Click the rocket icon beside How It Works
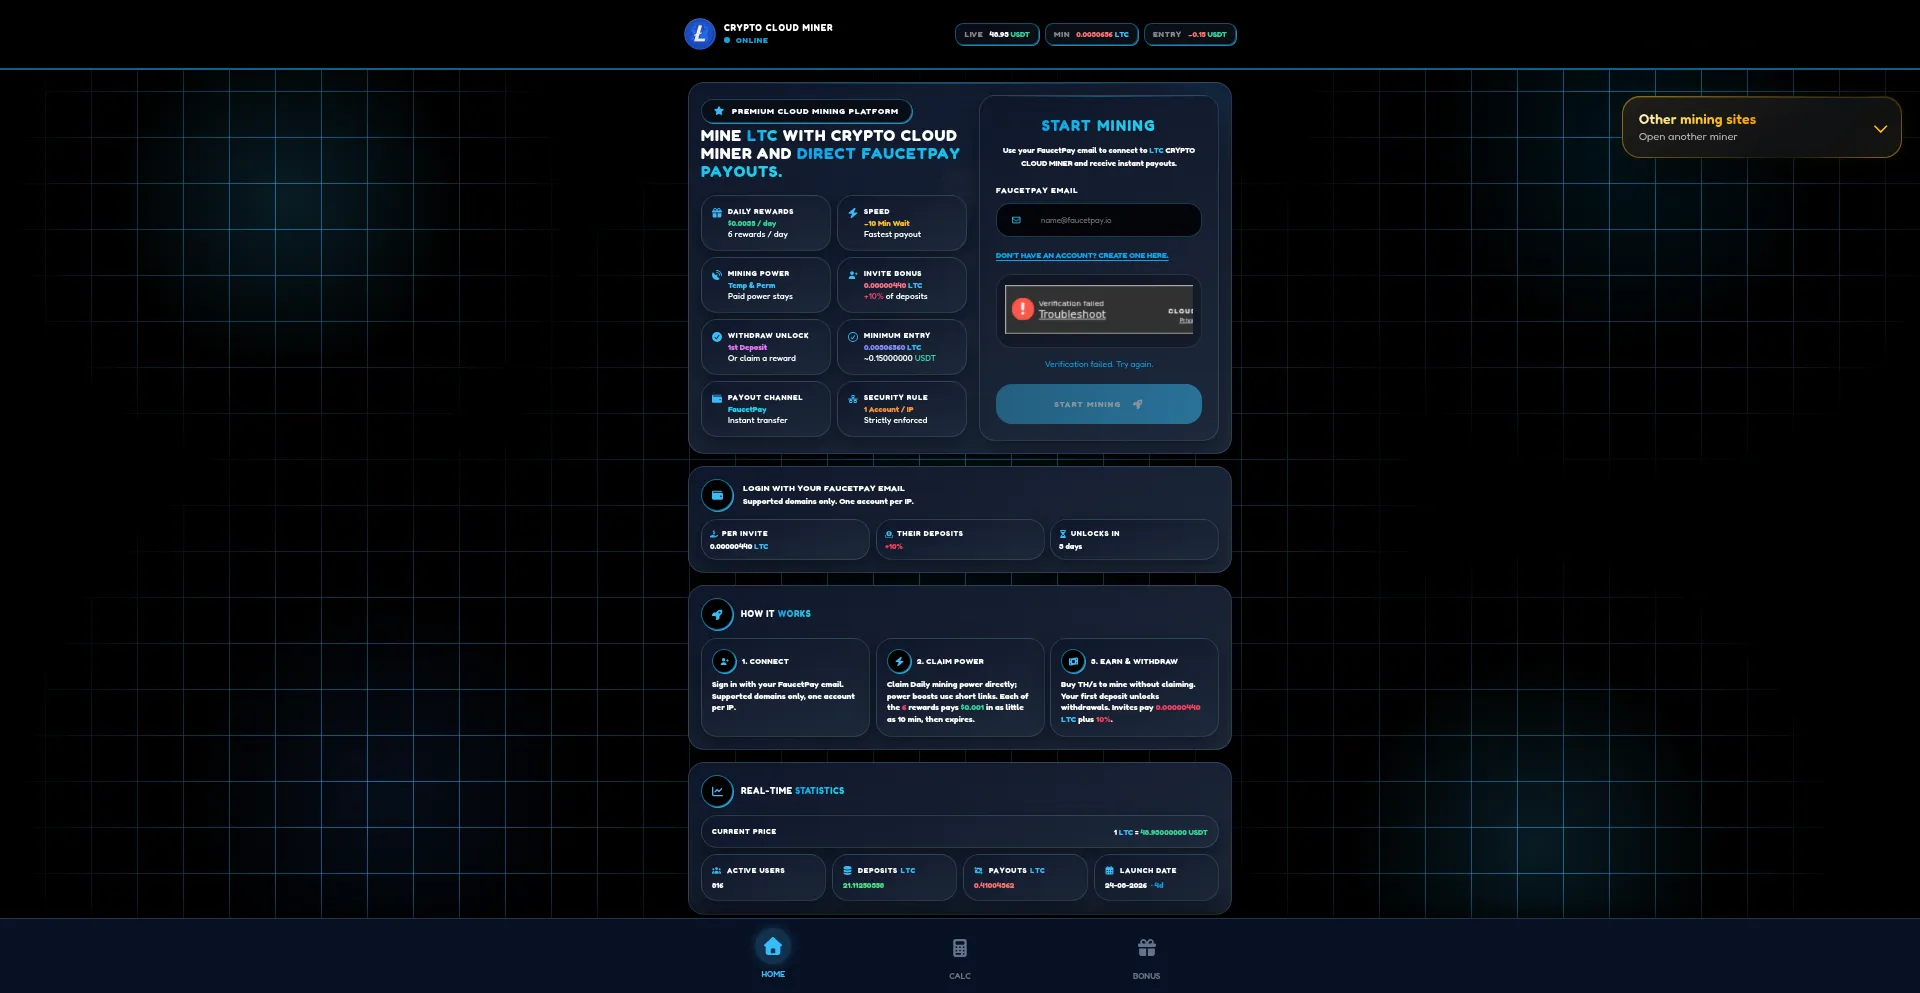1920x993 pixels. click(x=717, y=614)
